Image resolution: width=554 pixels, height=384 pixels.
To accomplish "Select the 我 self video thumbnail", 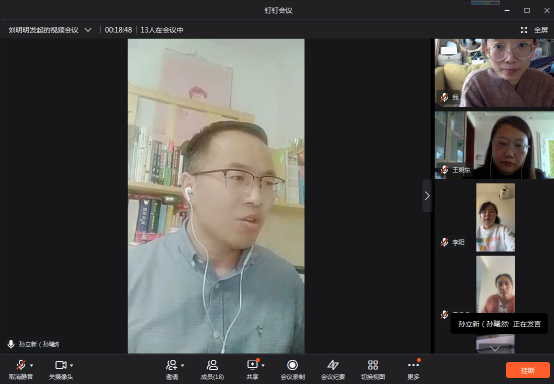I will [494, 73].
